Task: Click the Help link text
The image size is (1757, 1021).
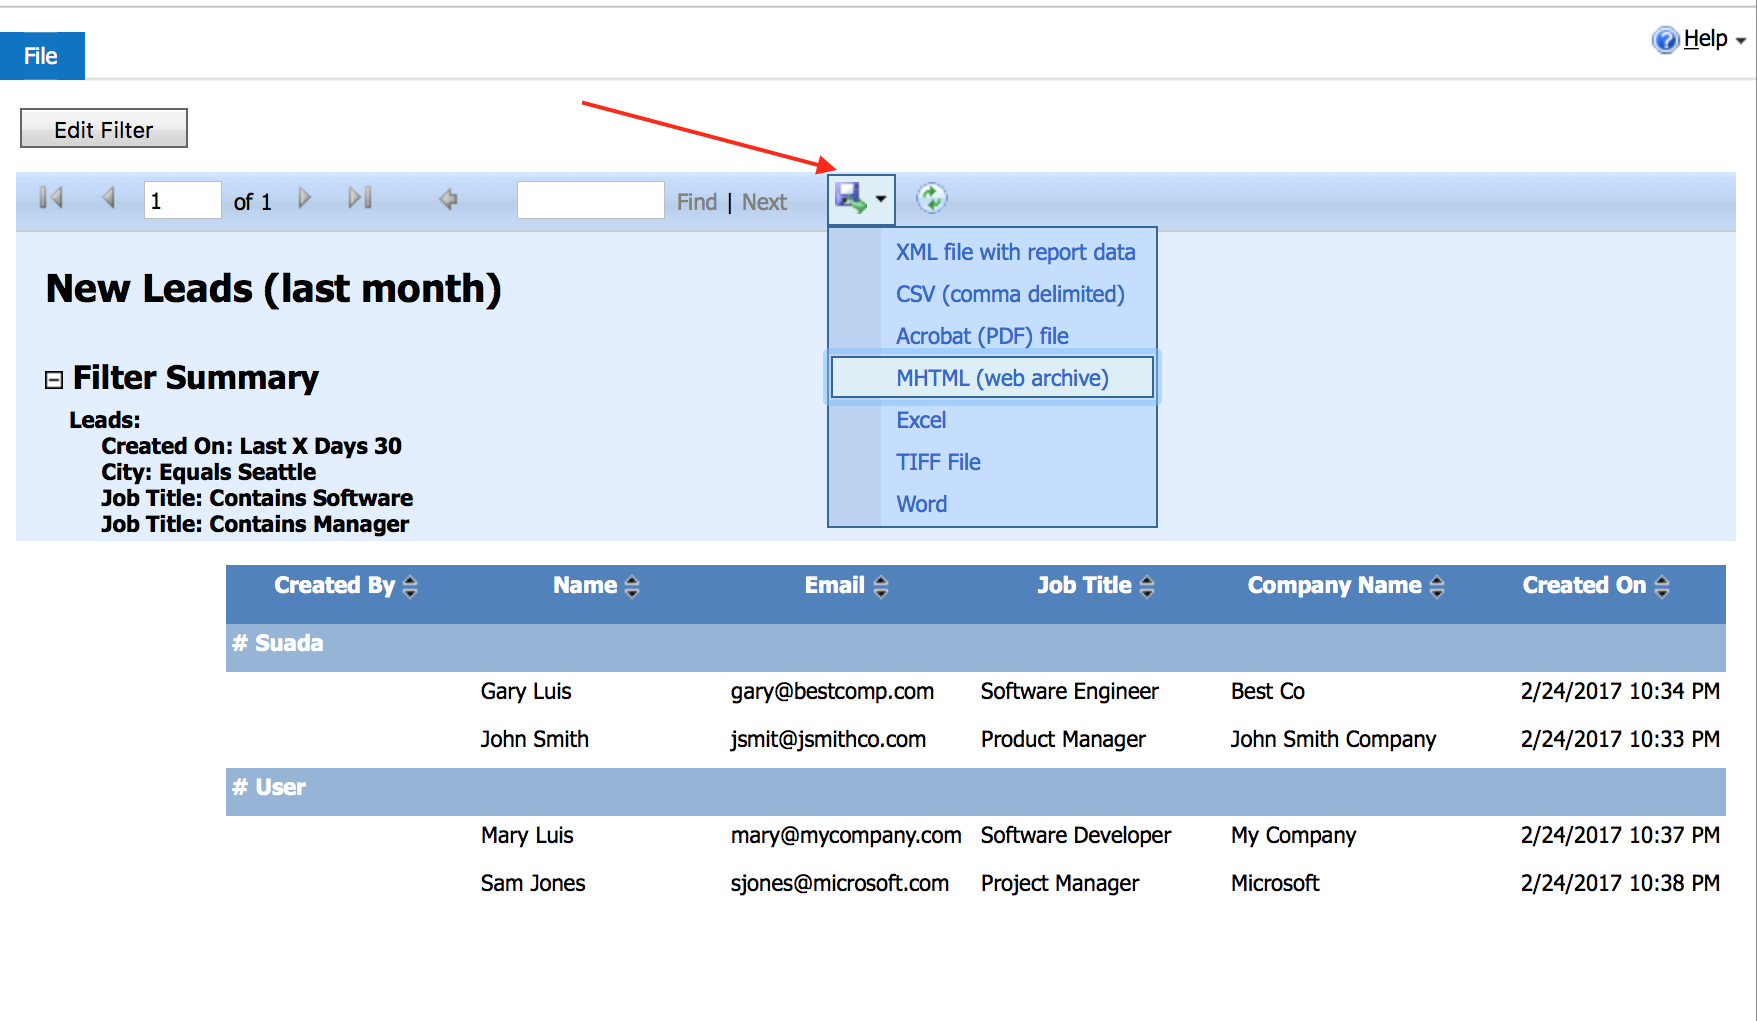Action: point(1705,39)
